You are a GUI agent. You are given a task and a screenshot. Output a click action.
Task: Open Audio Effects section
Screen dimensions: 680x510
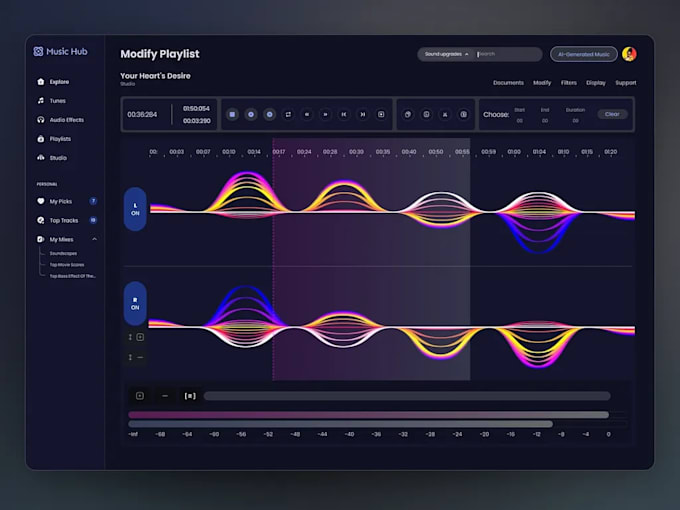[60, 120]
